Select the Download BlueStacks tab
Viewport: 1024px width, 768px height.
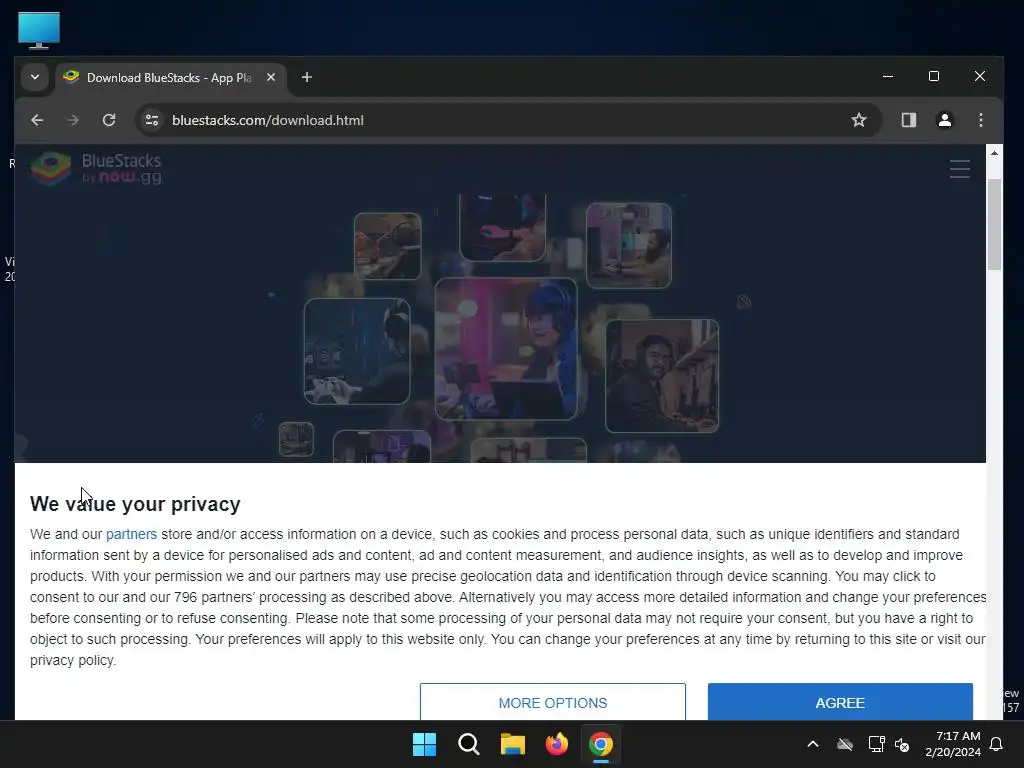pyautogui.click(x=170, y=78)
